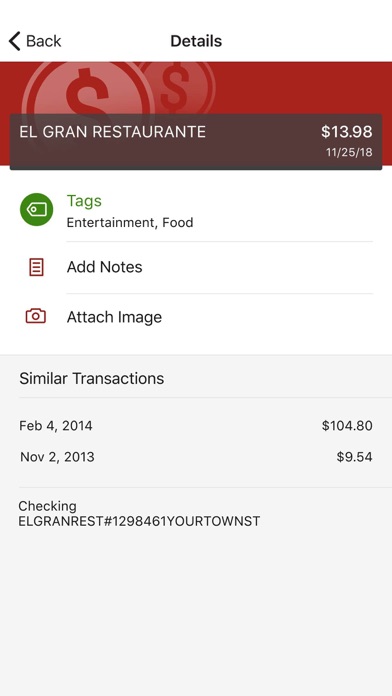Screen dimensions: 392x696
Task: Tap EL GRAN RESTAURANTE merchant name
Action: click(x=112, y=132)
